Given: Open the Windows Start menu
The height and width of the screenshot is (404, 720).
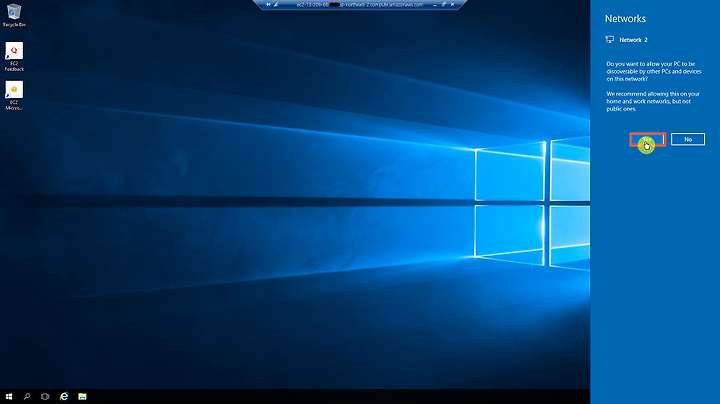Looking at the screenshot, I should click(9, 396).
